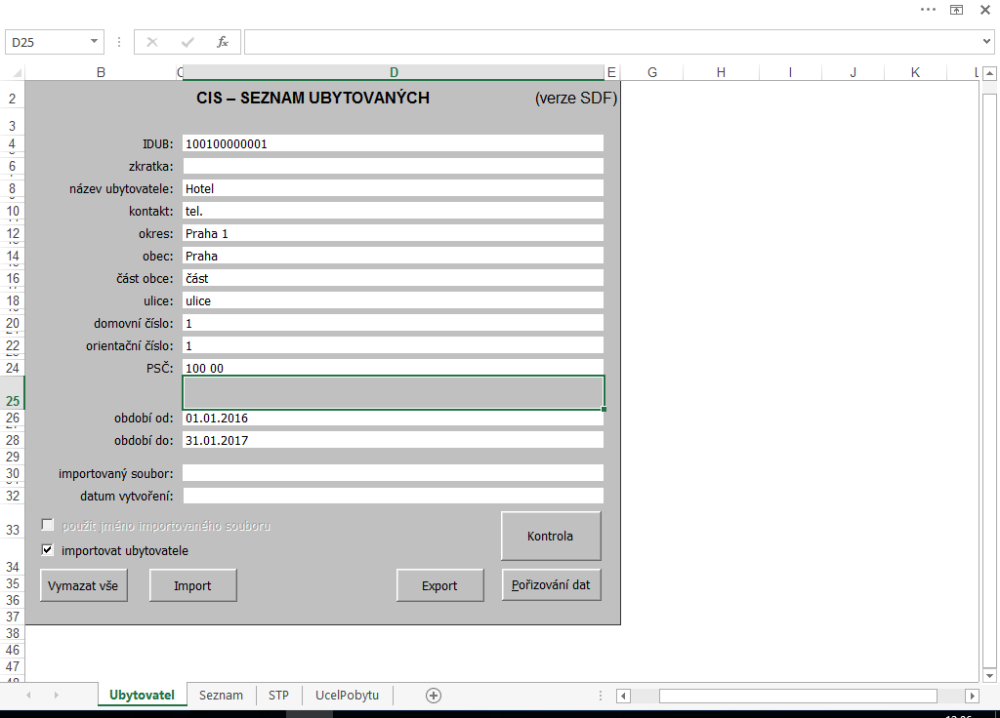Click the Select All corner triangle
1000x718 pixels.
(14, 72)
